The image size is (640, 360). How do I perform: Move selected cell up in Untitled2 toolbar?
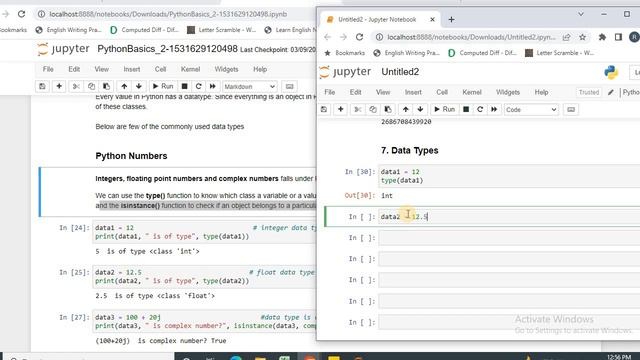click(x=405, y=109)
